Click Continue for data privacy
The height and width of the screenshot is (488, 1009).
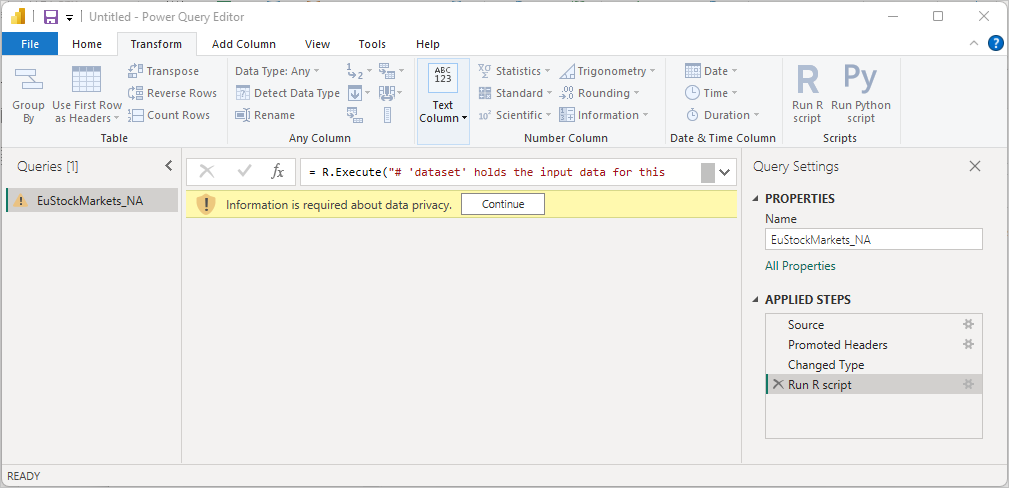click(503, 204)
